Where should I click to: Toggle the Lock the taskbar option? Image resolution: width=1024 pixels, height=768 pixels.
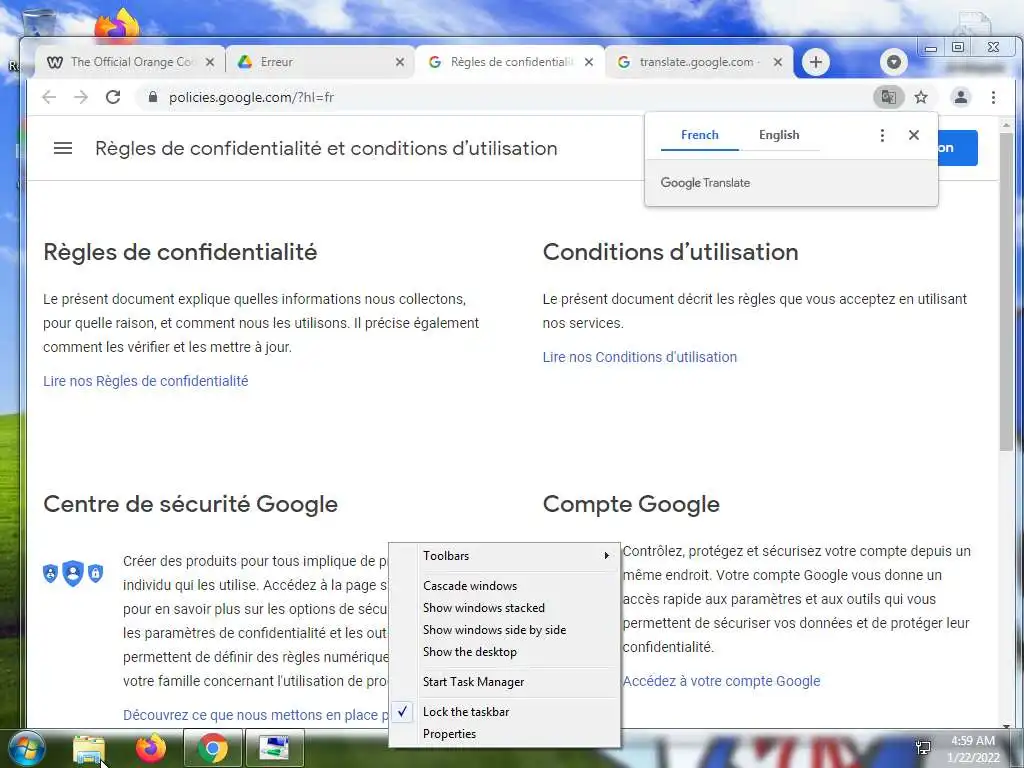pos(505,712)
